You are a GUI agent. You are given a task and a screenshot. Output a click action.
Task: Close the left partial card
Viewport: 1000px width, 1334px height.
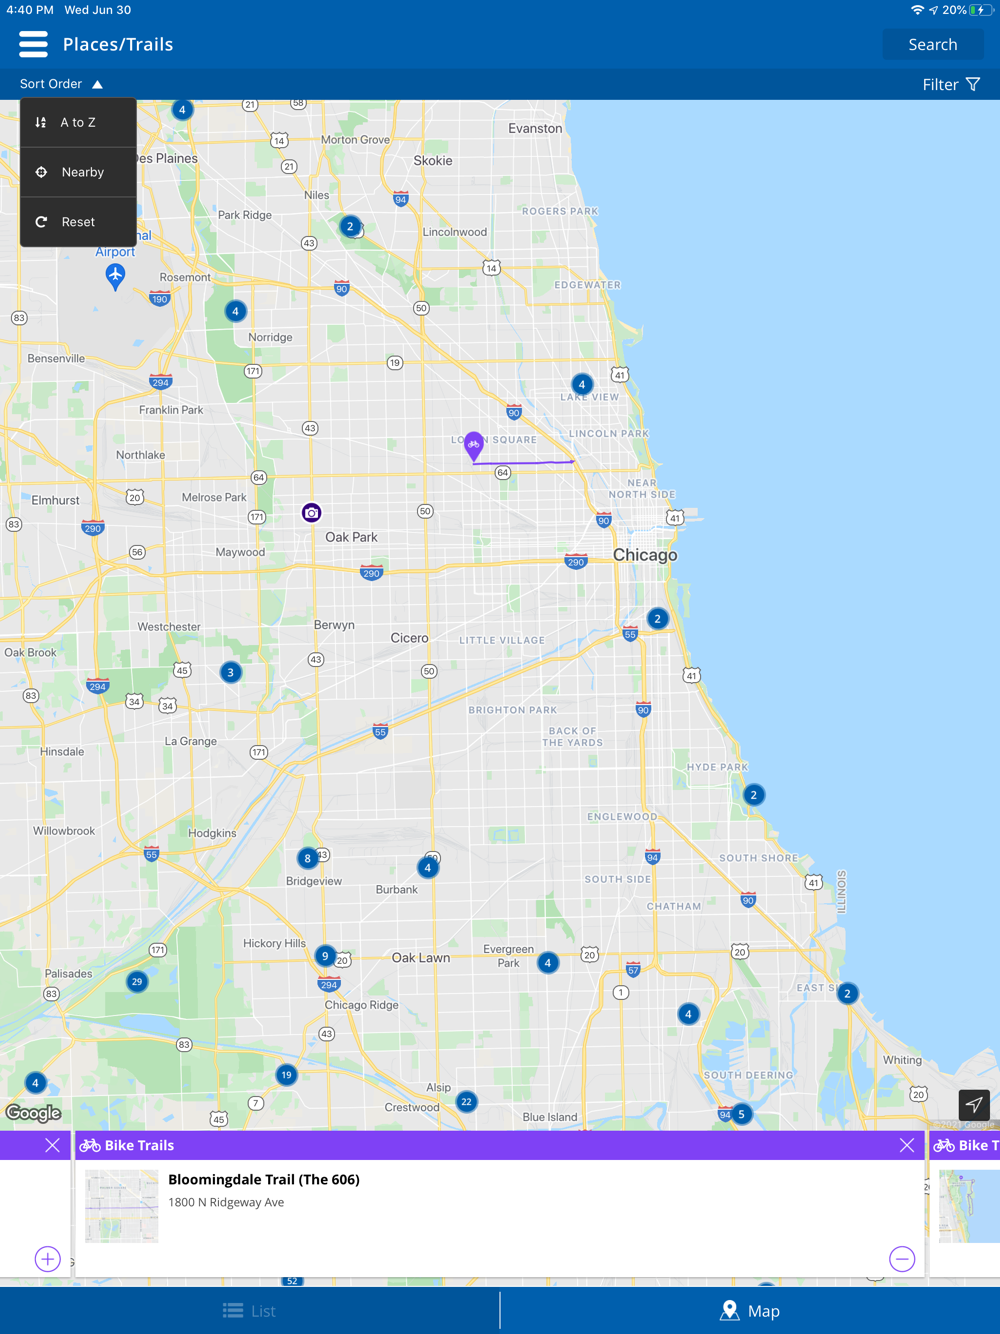pos(52,1145)
